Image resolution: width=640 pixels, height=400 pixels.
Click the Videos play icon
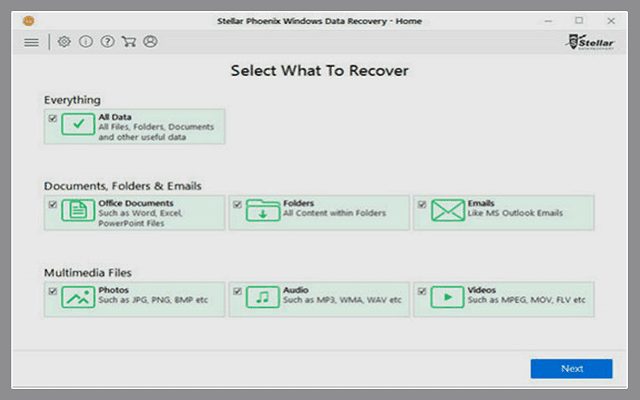point(447,297)
